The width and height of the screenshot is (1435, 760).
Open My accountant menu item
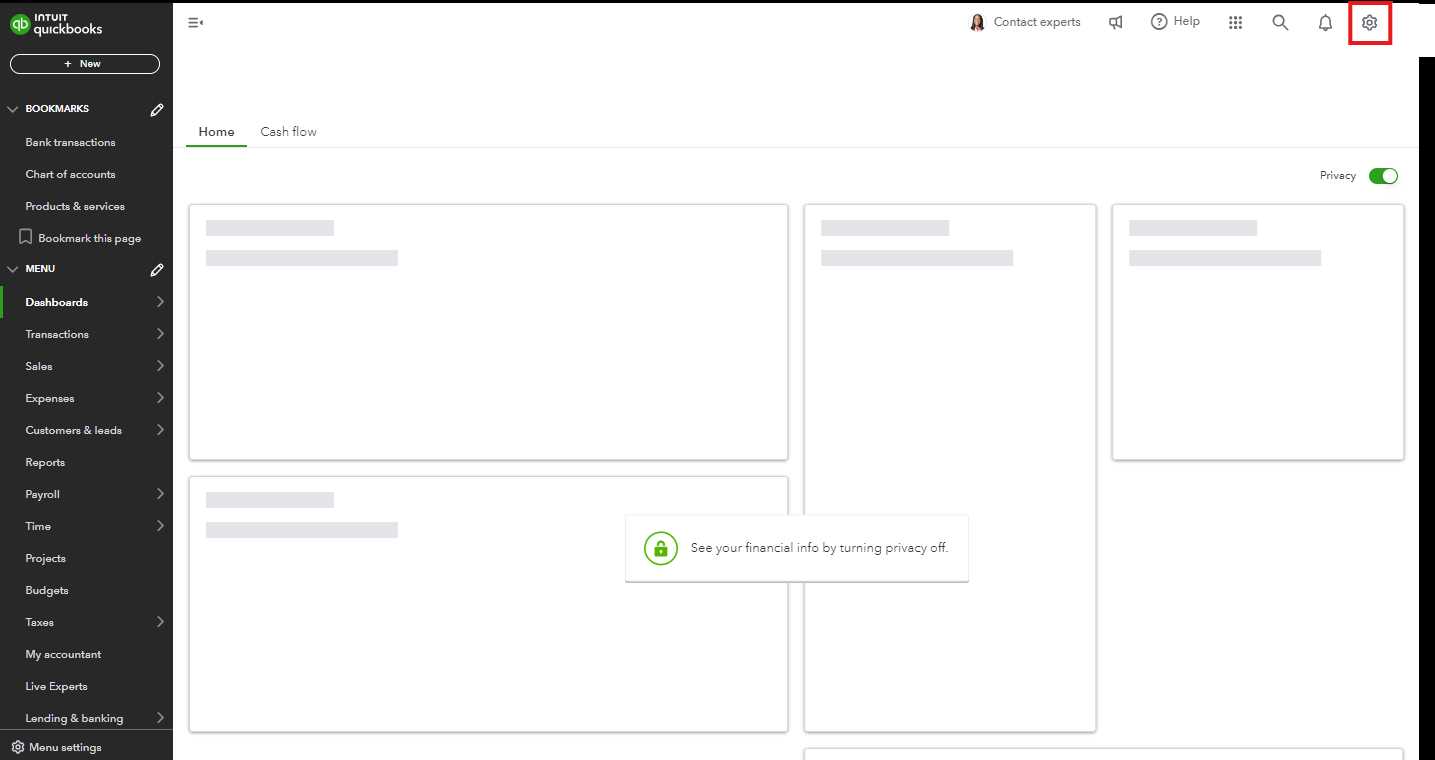click(x=63, y=654)
